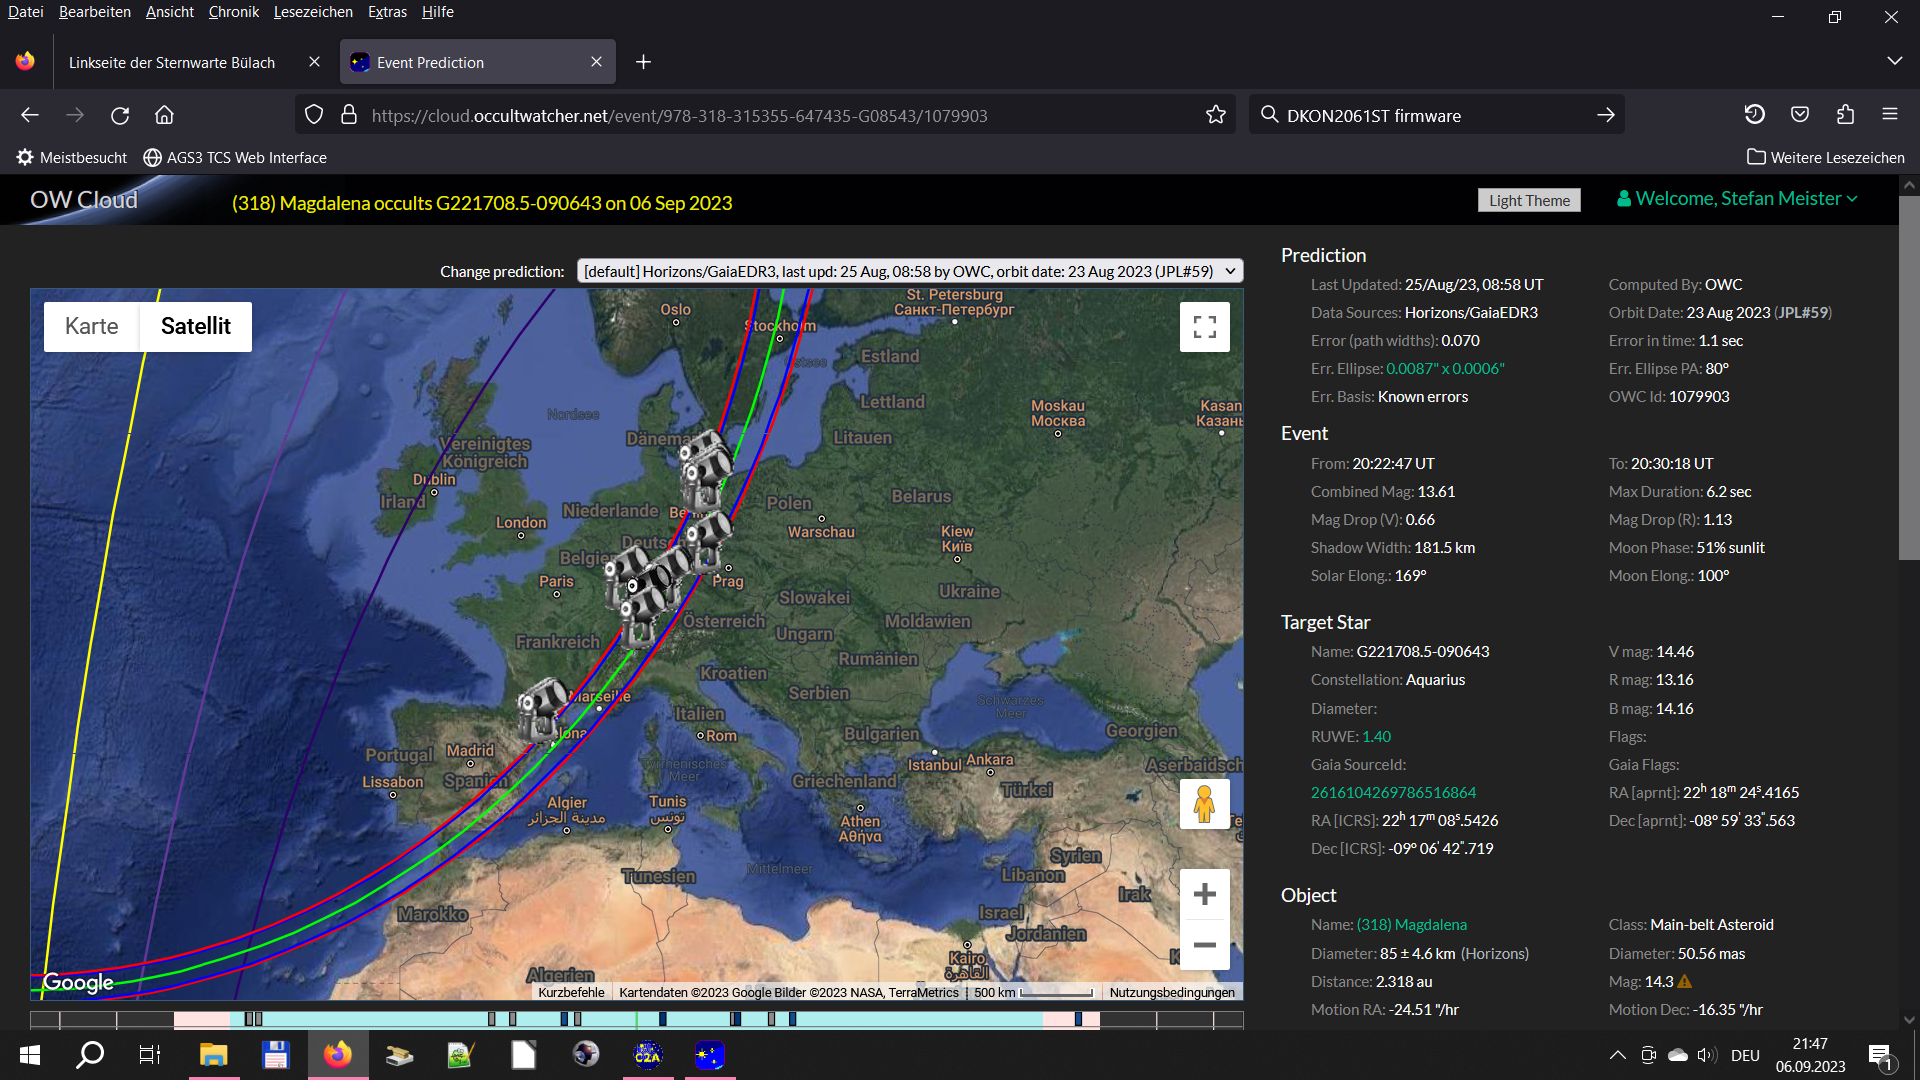Image resolution: width=1920 pixels, height=1080 pixels.
Task: Toggle the map fullscreen view icon
Action: [1204, 327]
